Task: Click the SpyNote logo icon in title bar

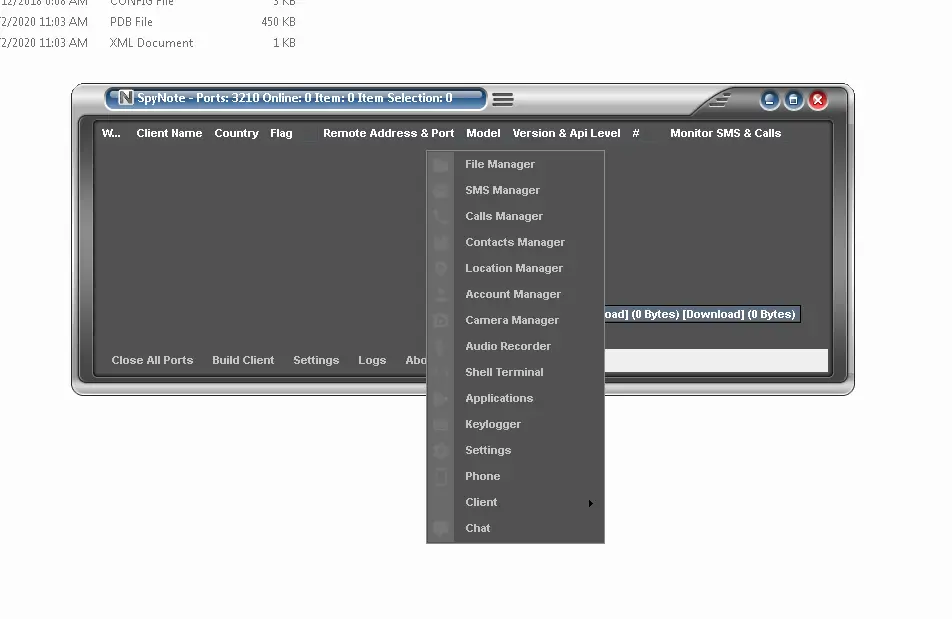Action: (125, 98)
